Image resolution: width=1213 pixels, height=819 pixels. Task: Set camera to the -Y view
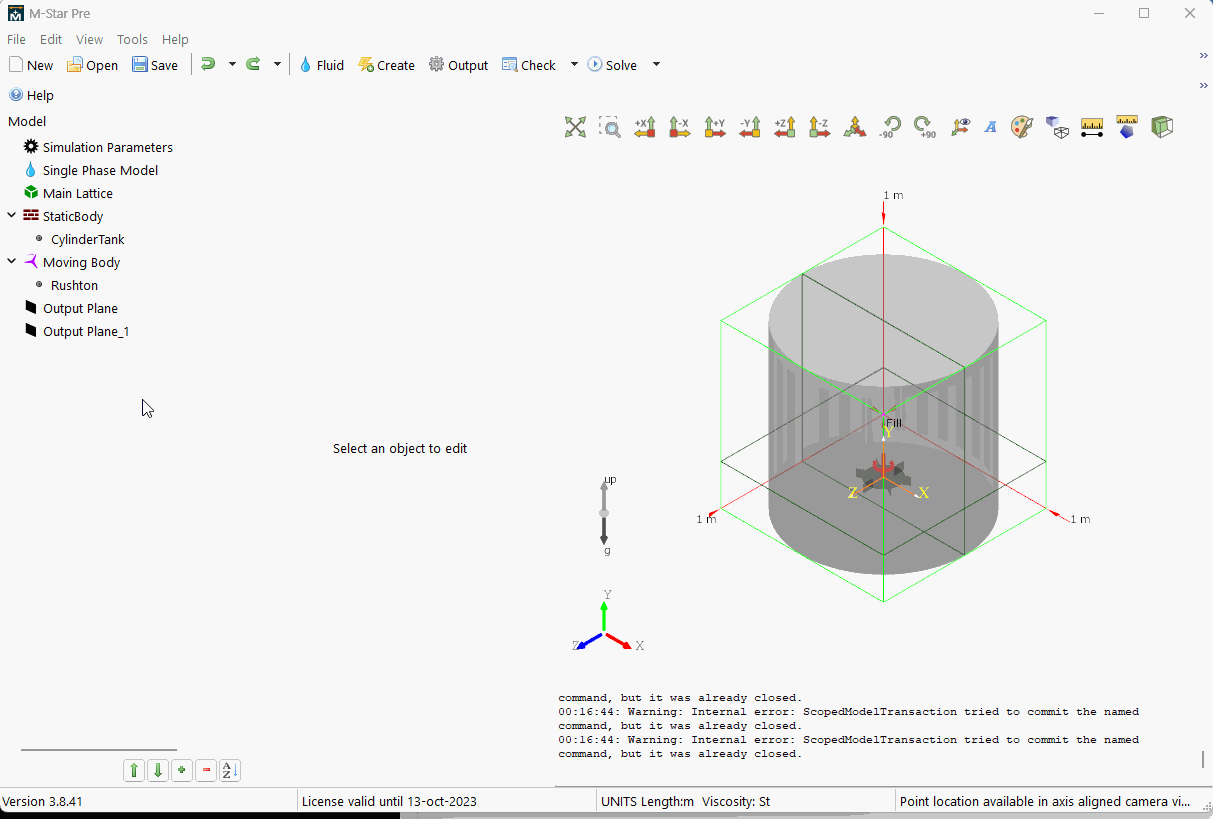pyautogui.click(x=750, y=127)
